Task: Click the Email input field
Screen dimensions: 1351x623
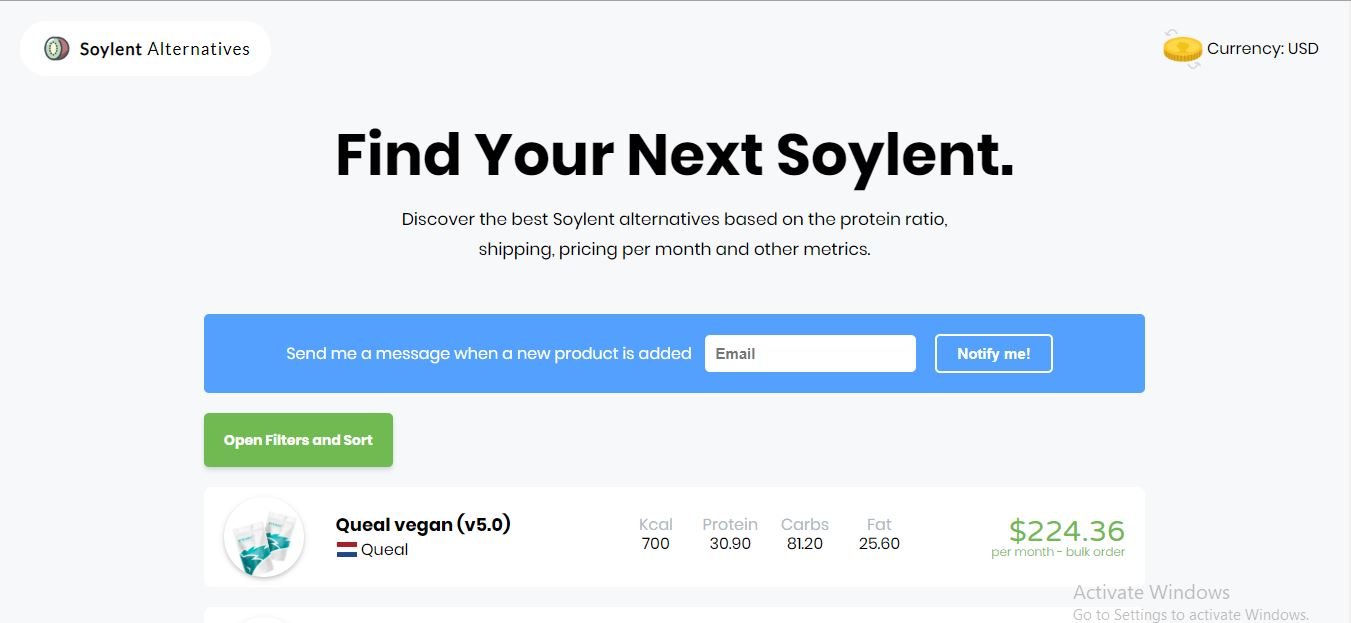Action: tap(810, 353)
